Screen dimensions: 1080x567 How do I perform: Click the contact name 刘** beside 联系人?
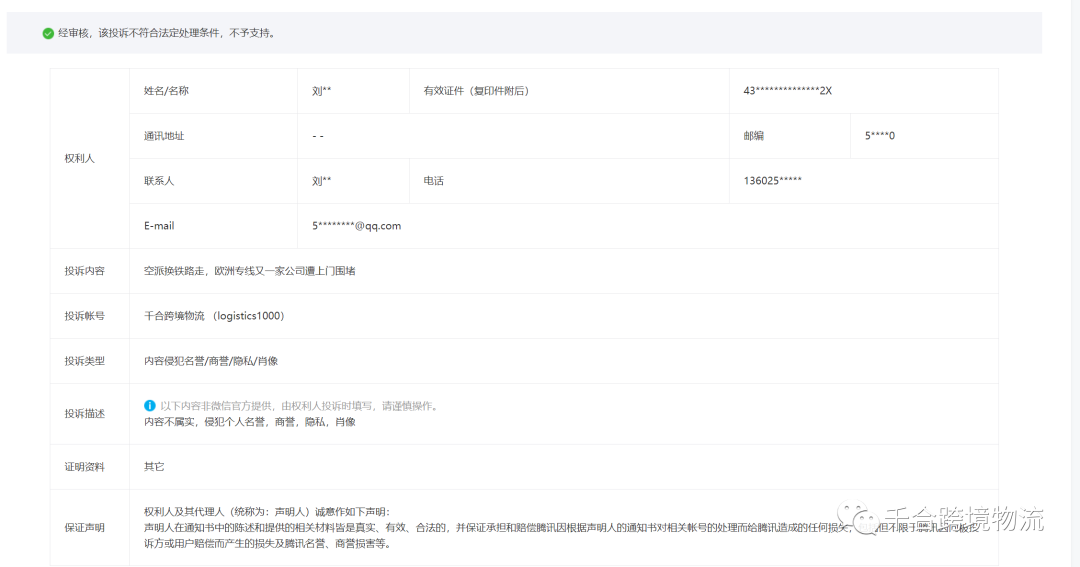322,181
